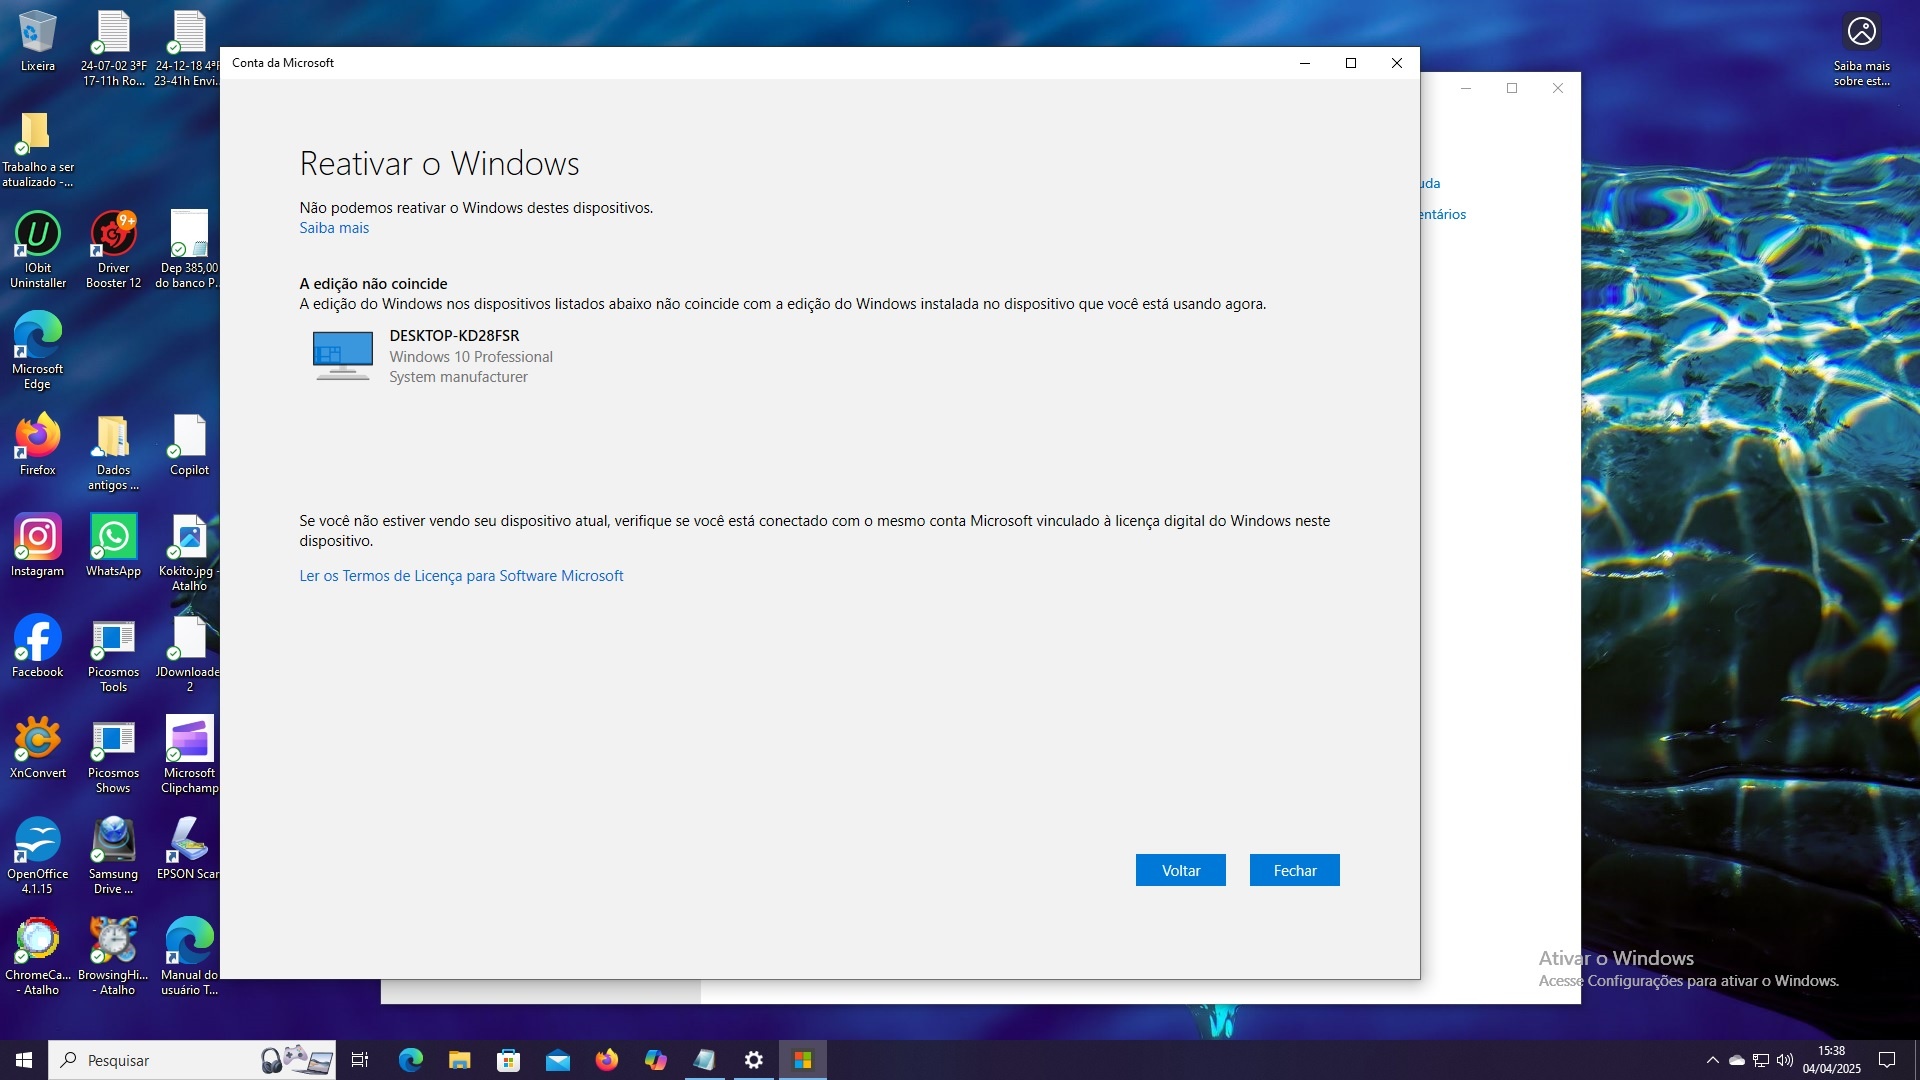
Task: Open the Settings gear taskbar icon
Action: pos(754,1060)
